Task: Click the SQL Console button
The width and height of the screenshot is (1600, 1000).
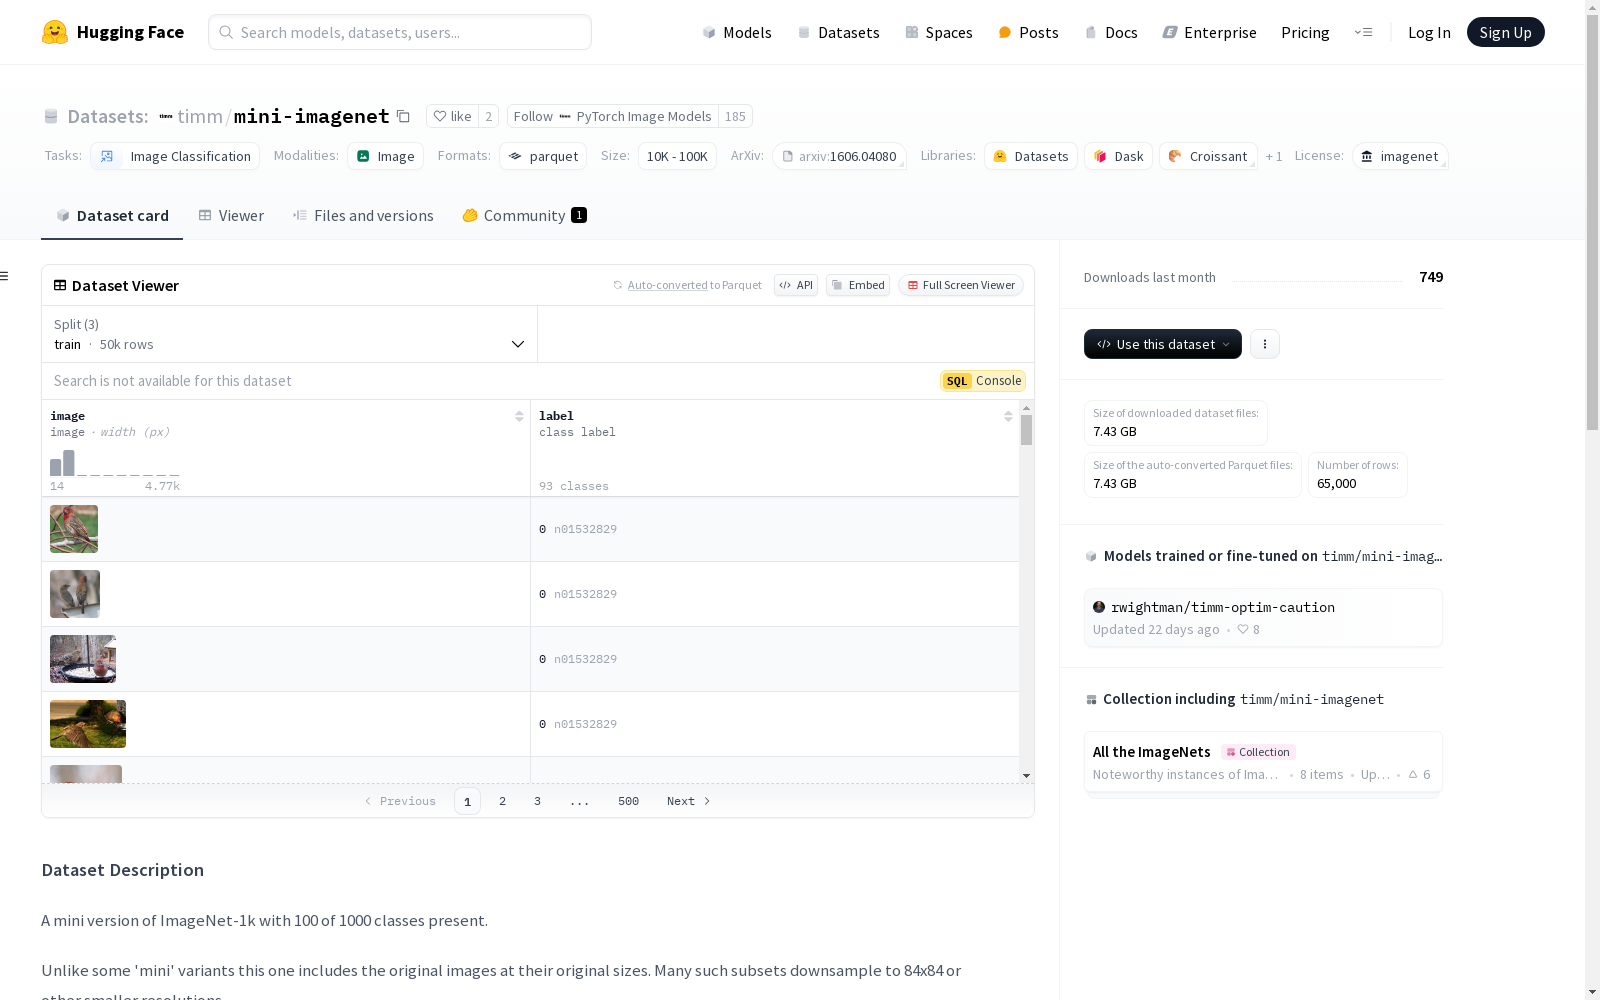Action: tap(983, 381)
